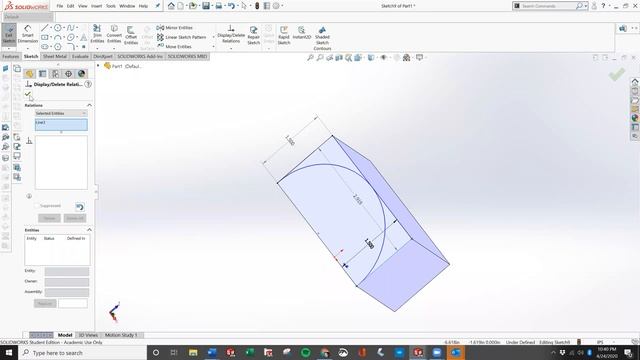Switch to the Evaluate tab

(x=80, y=56)
